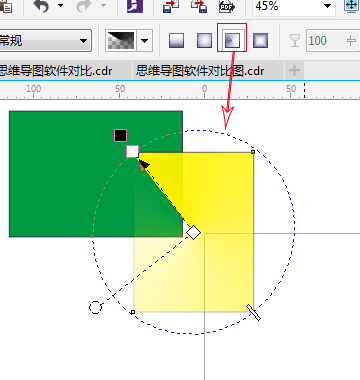Add a new document with plus tab

(x=294, y=70)
